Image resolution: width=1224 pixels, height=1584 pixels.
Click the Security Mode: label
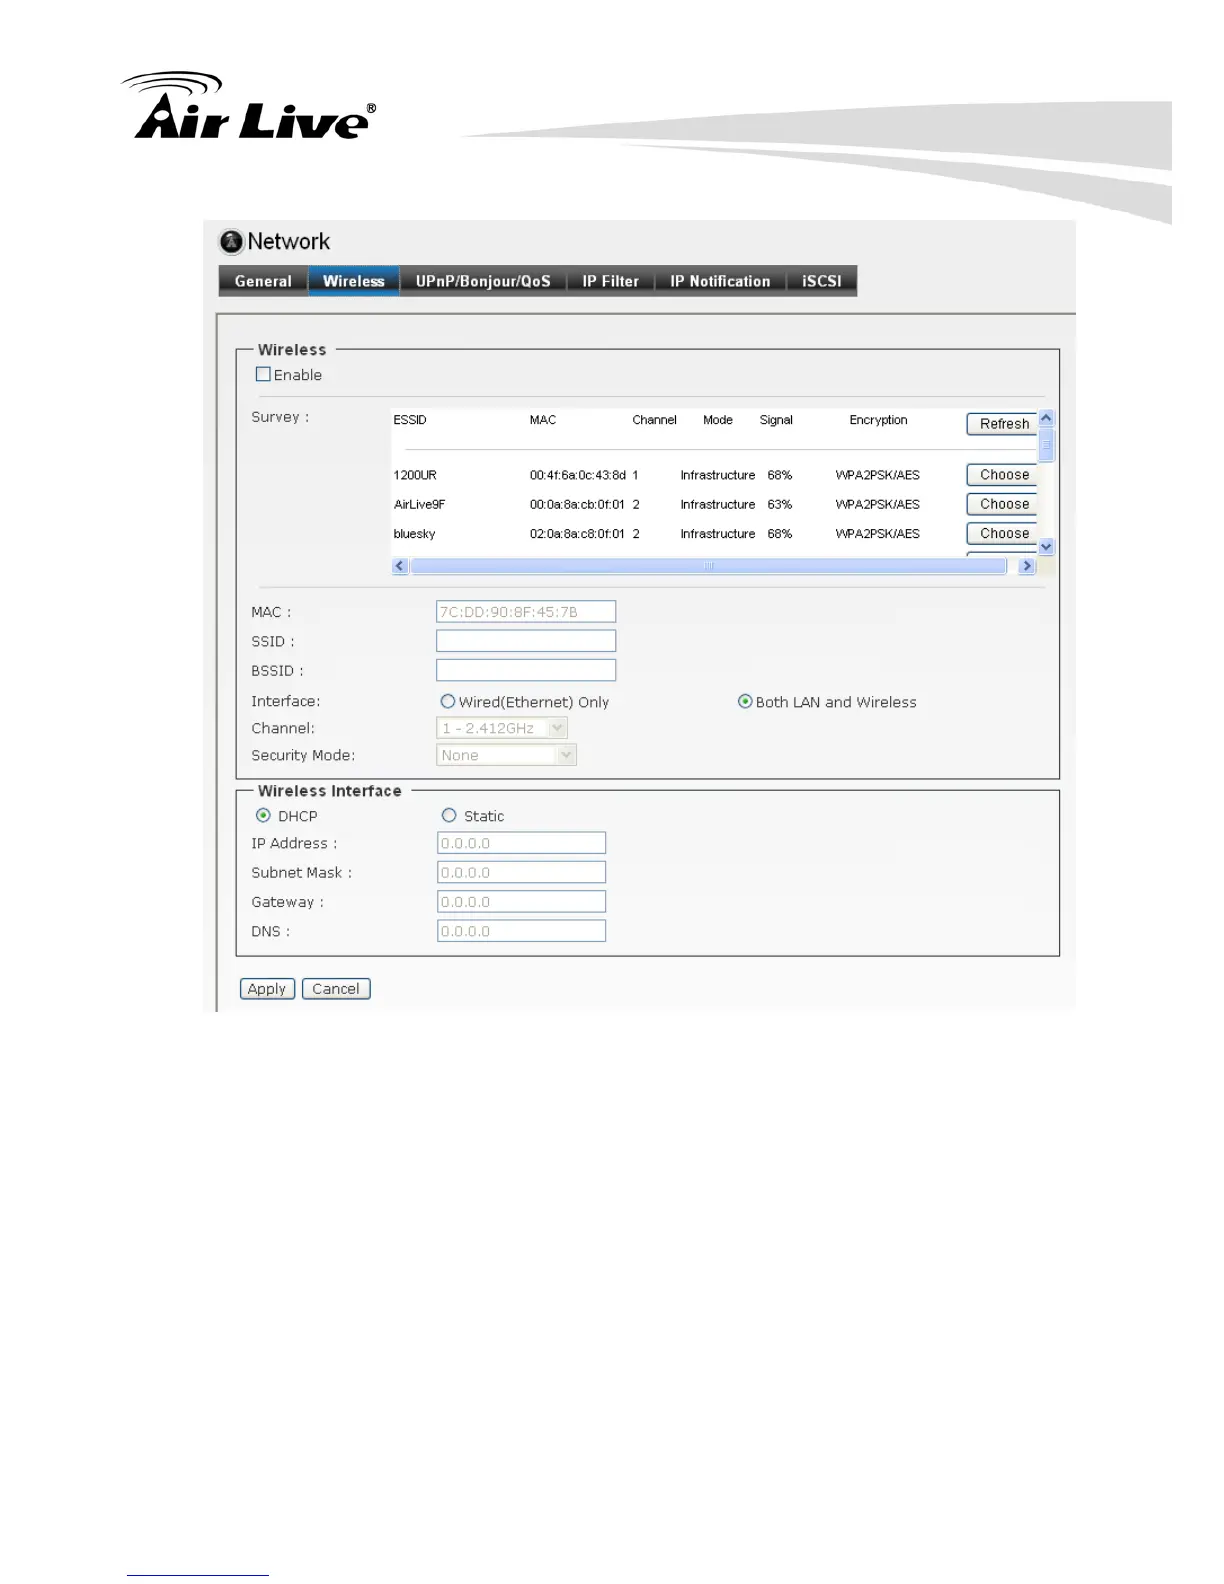click(303, 755)
